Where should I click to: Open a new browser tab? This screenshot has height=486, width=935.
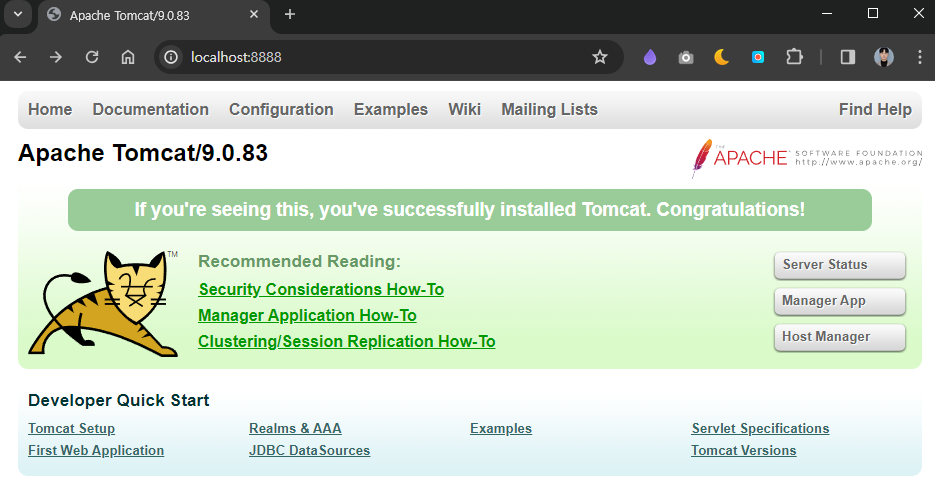(290, 14)
